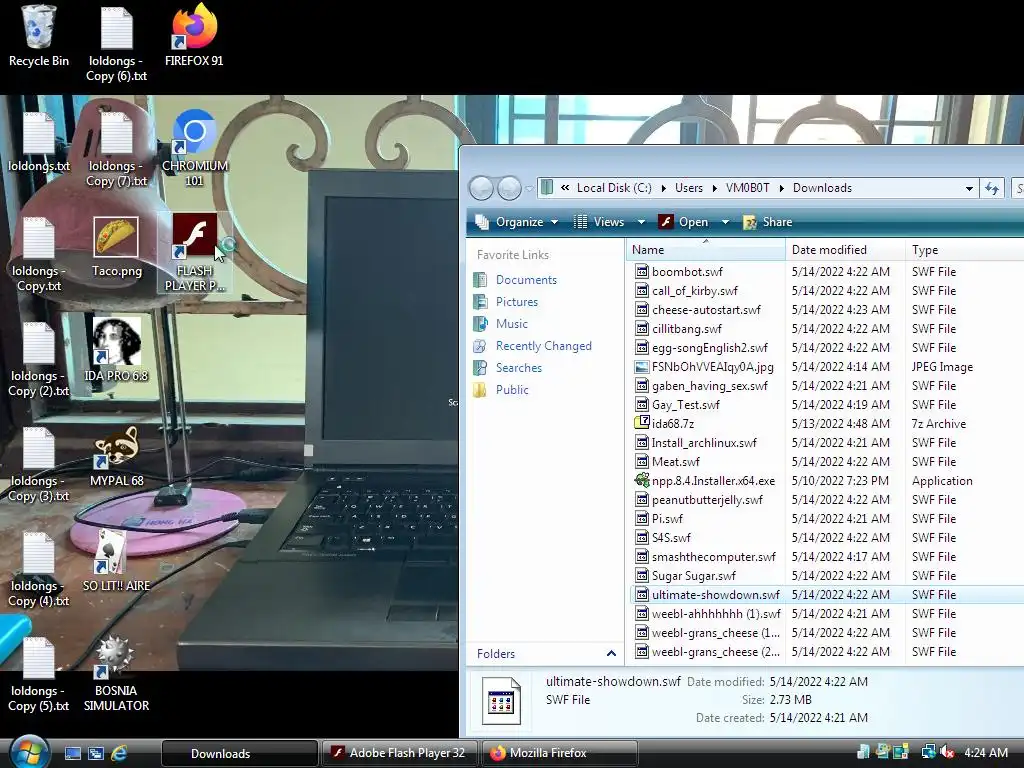The image size is (1024, 768).
Task: Click Show Desktop in Quick Launch
Action: (72, 753)
